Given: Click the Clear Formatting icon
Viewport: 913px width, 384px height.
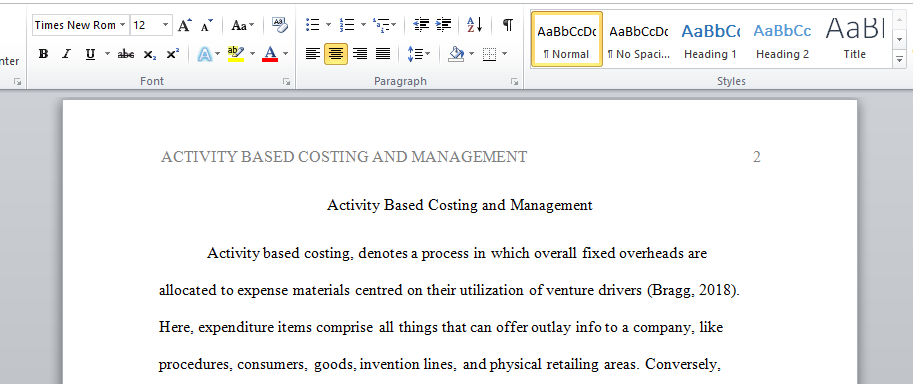Looking at the screenshot, I should [279, 25].
